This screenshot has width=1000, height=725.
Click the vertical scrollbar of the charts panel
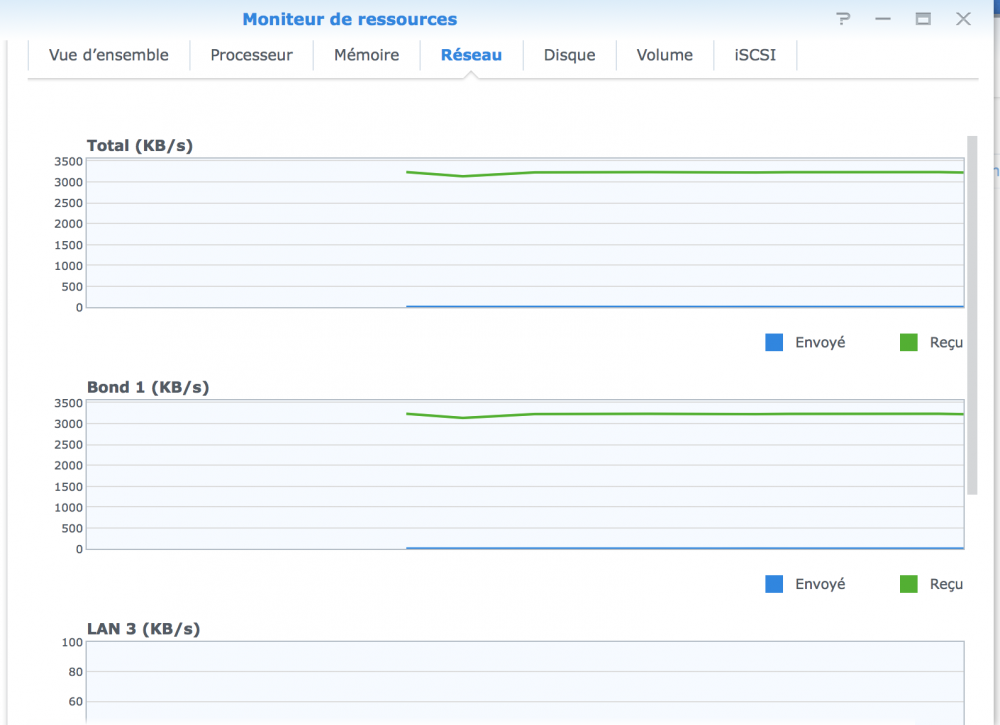pos(972,315)
